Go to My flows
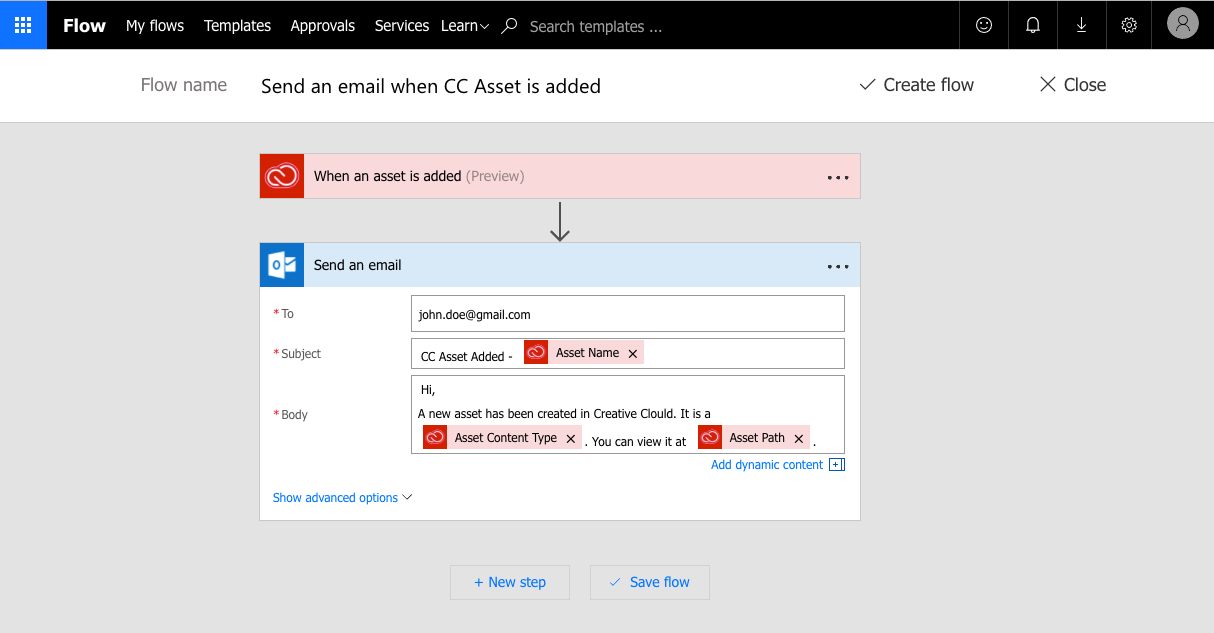The height and width of the screenshot is (633, 1214). [155, 26]
